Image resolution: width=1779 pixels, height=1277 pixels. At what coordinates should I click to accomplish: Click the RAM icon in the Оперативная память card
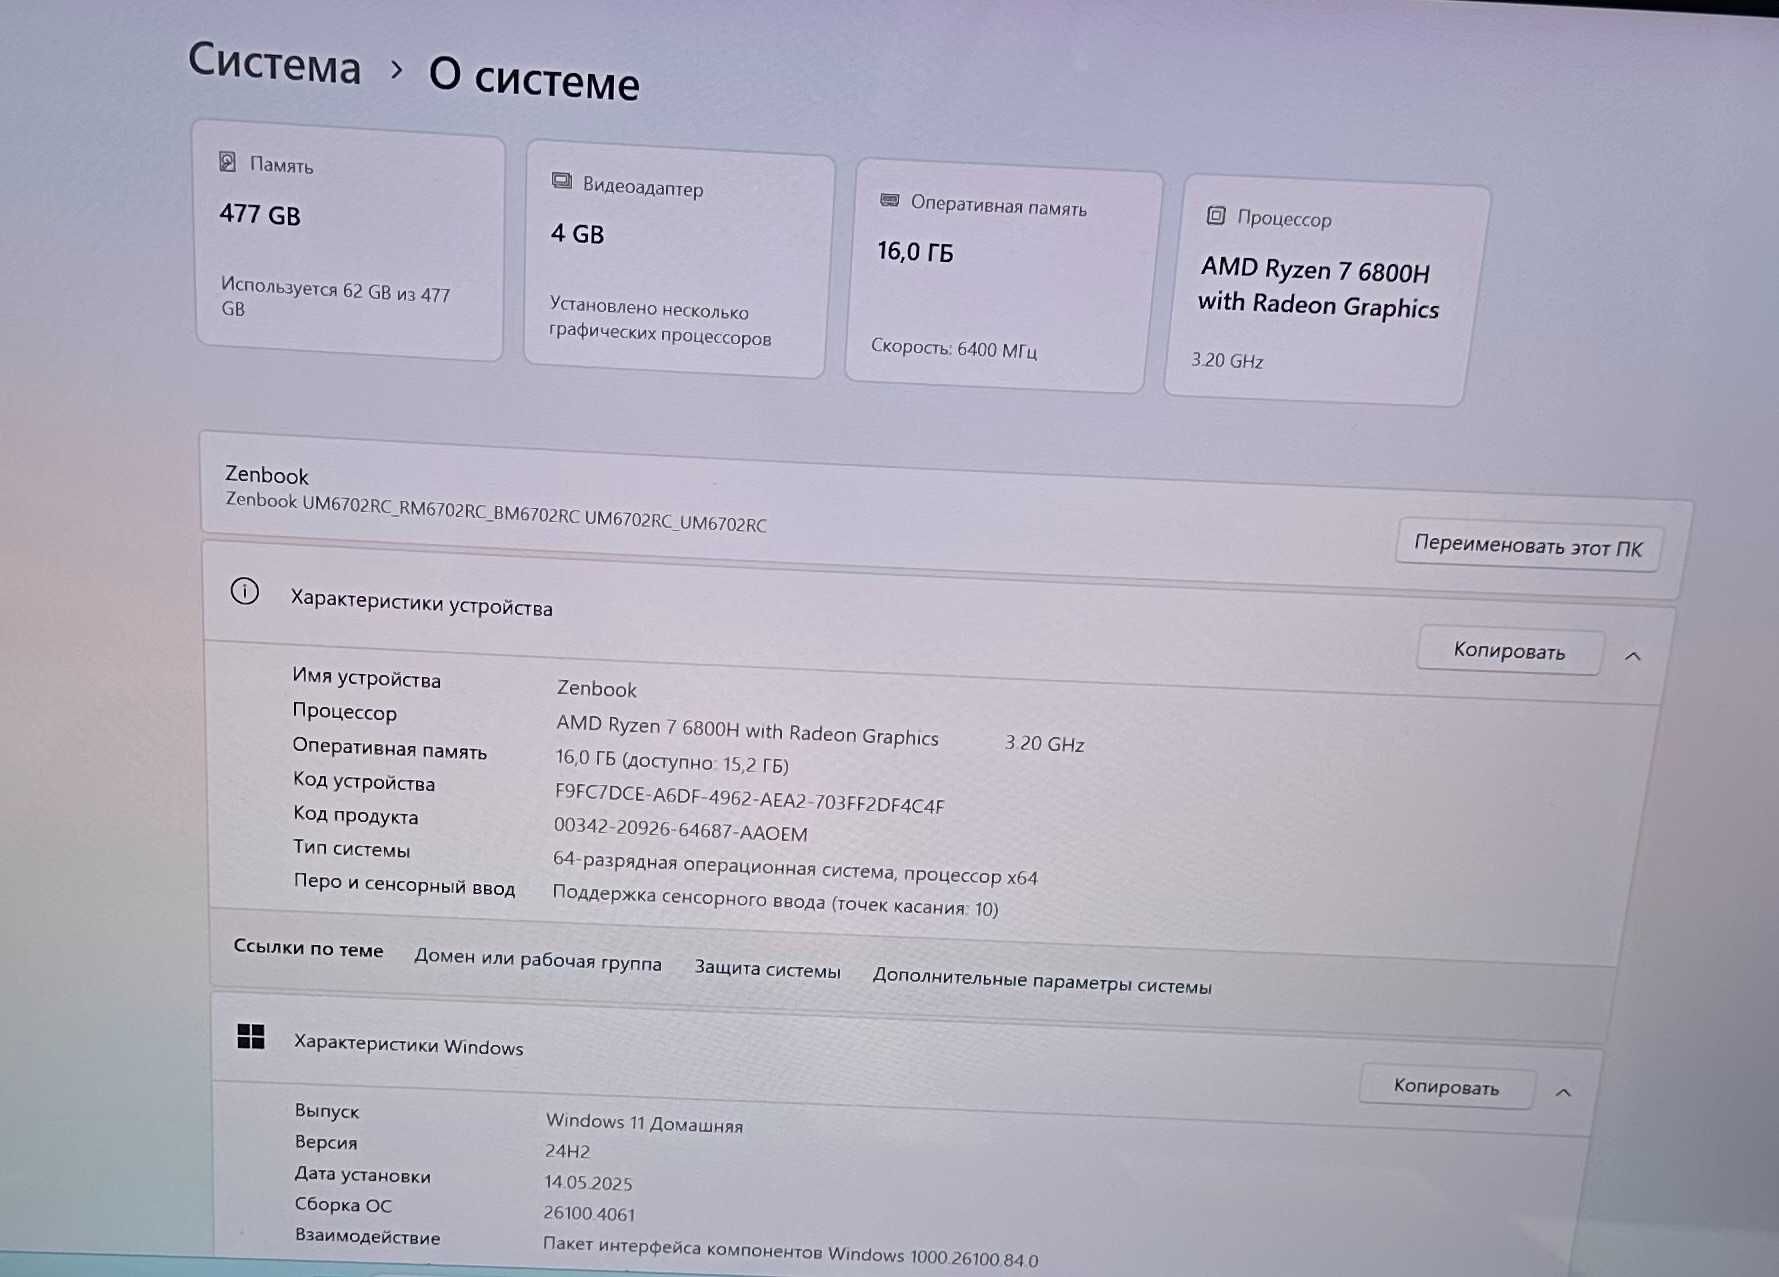pyautogui.click(x=889, y=200)
